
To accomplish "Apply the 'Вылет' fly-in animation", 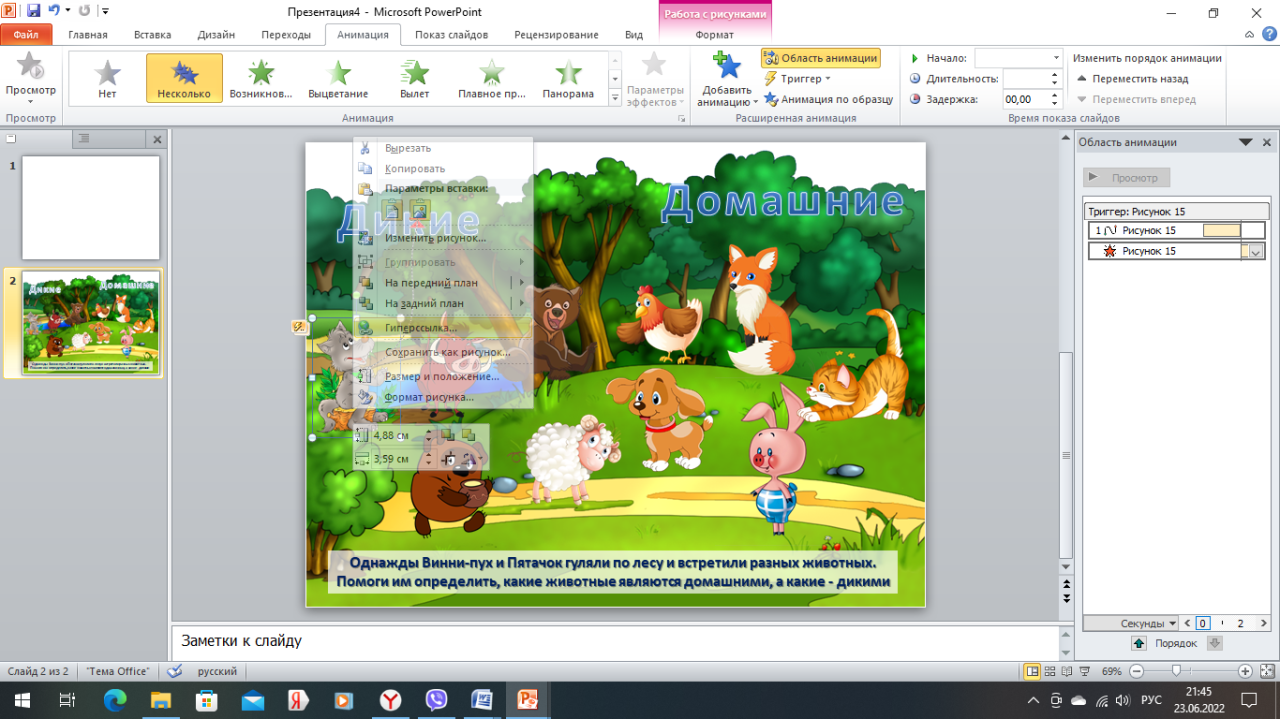I will point(415,78).
